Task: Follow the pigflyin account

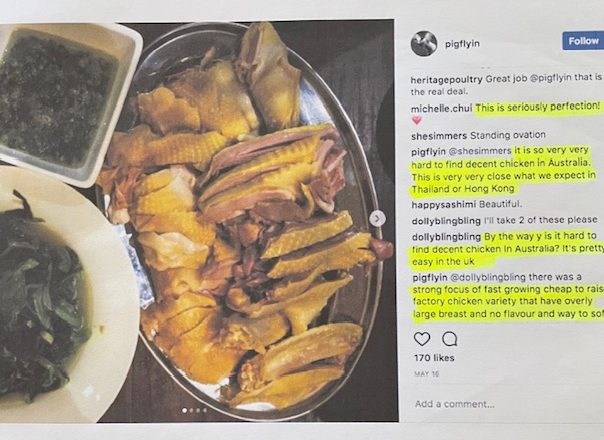Action: 583,41
